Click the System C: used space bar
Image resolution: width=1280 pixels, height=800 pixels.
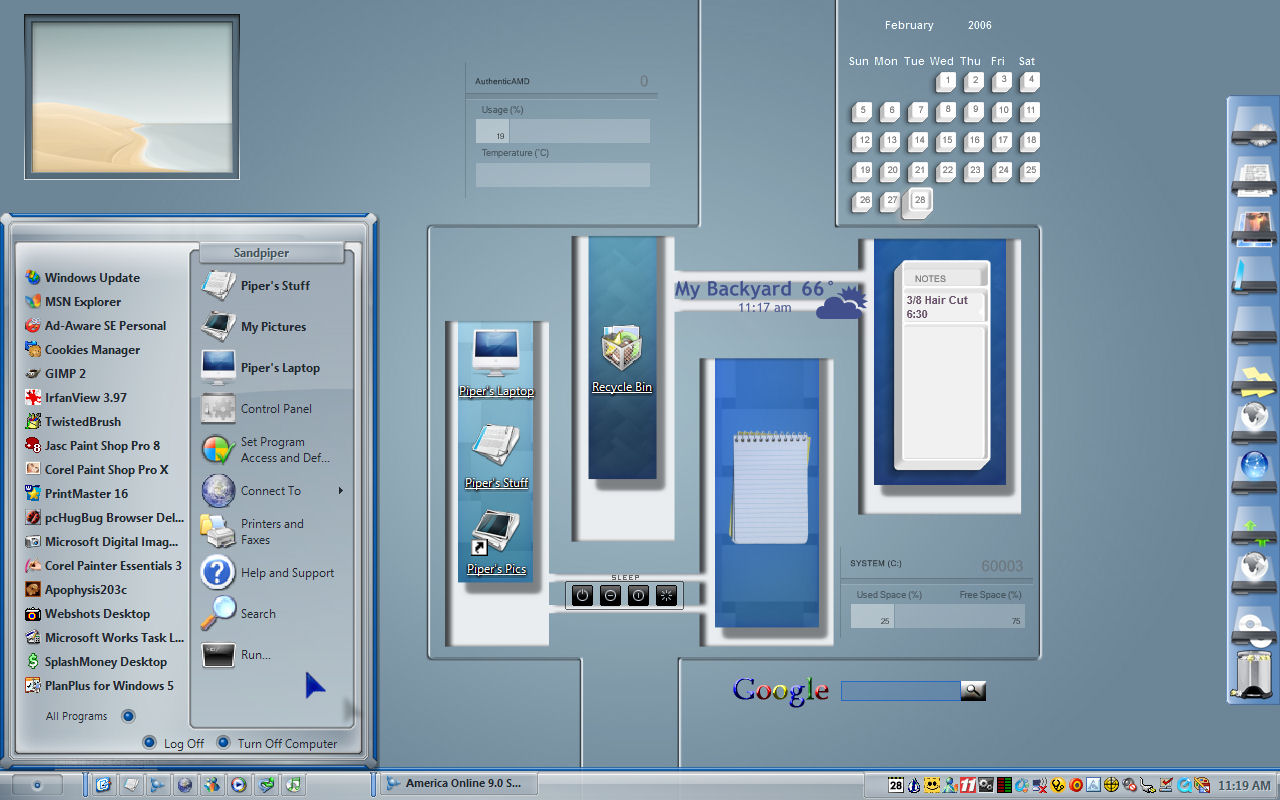click(x=872, y=616)
